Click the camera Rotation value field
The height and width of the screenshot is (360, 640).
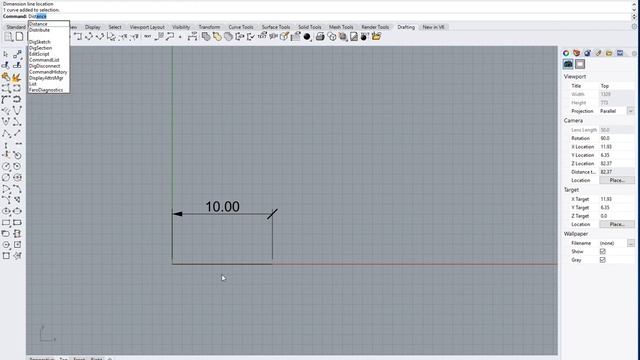pos(616,138)
